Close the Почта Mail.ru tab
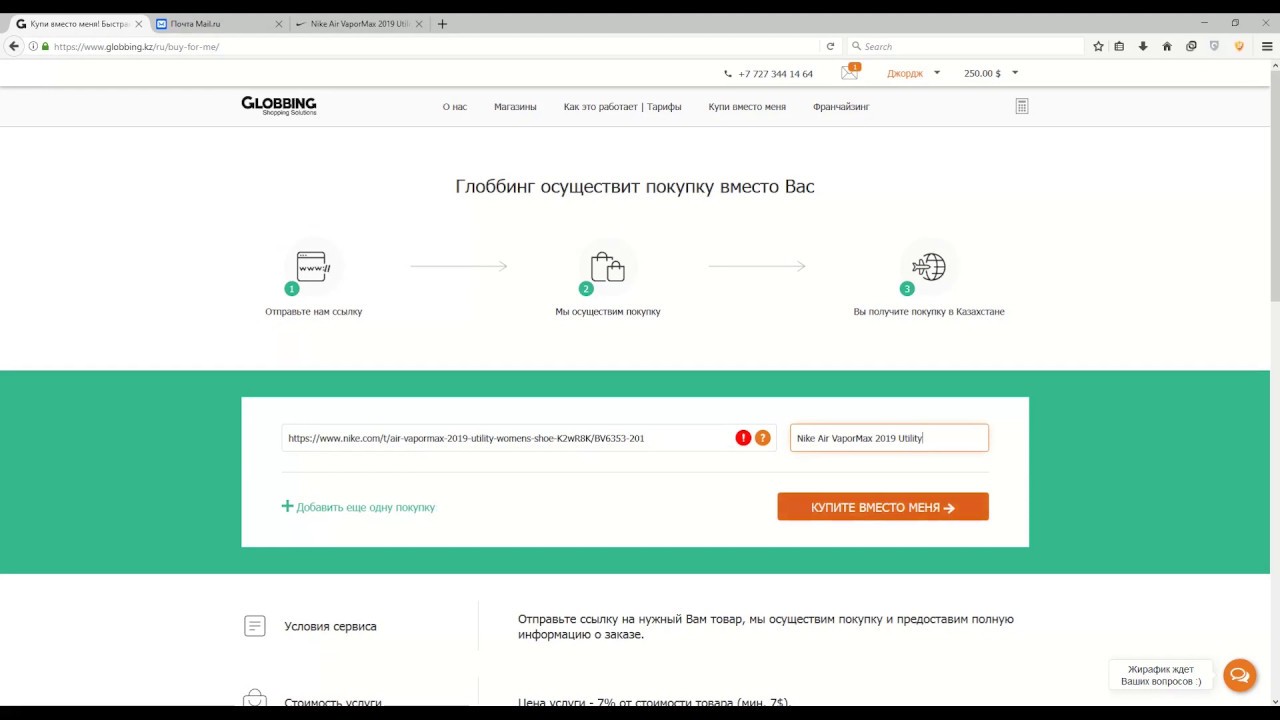 point(279,24)
